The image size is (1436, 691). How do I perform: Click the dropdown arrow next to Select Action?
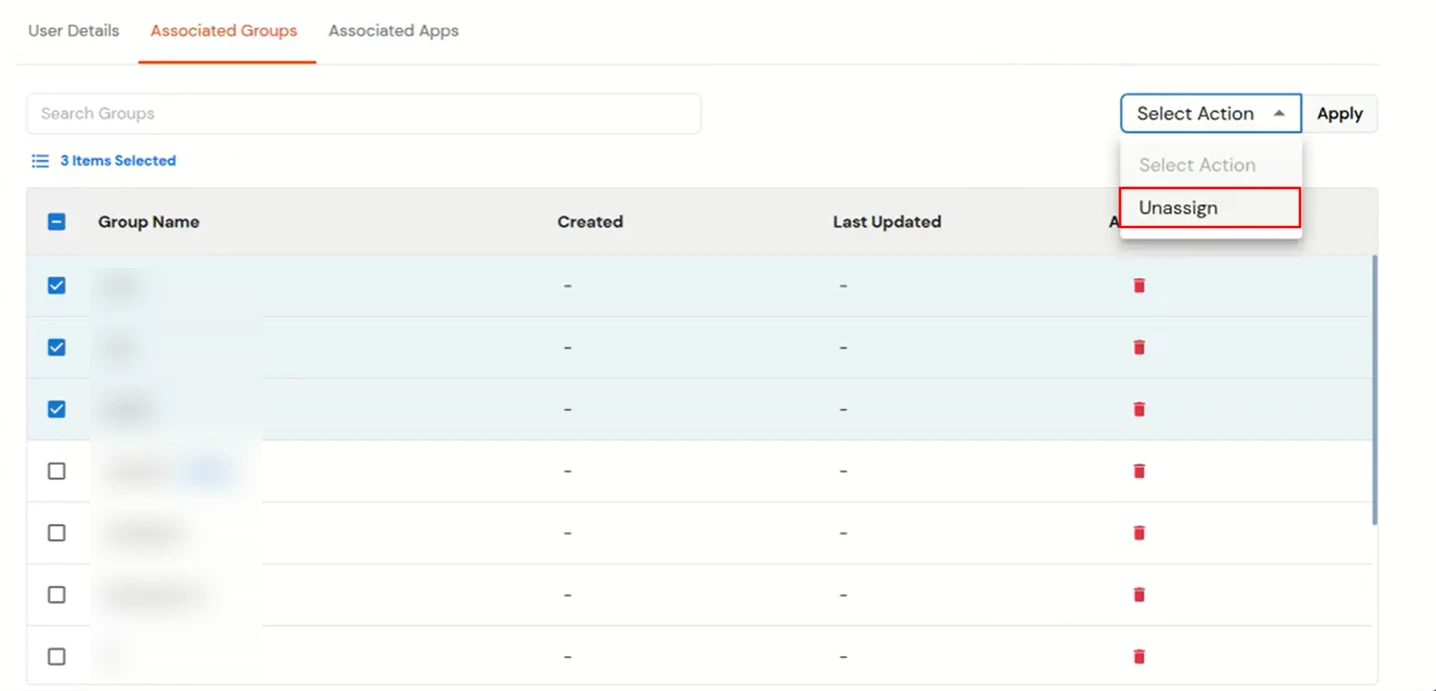1279,114
